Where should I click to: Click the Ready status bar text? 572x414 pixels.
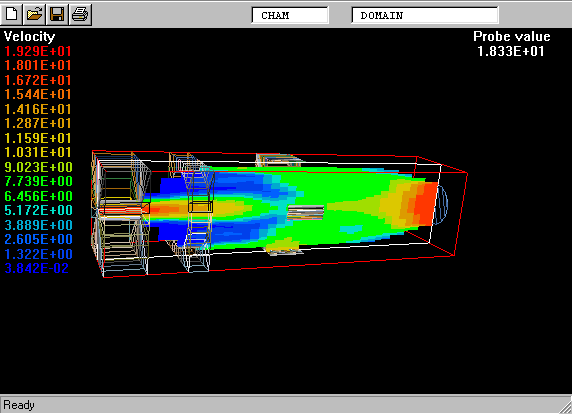tap(19, 405)
